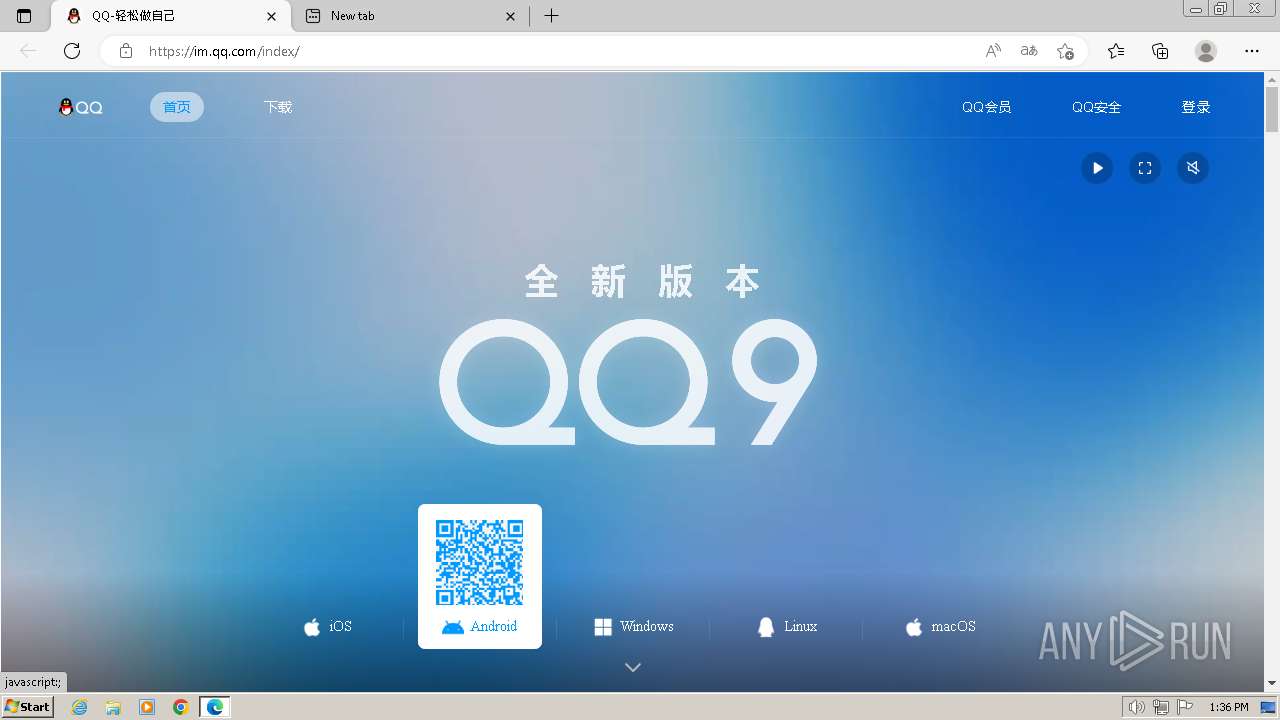Open the 下载 navigation item
The image size is (1280, 720).
[x=278, y=107]
